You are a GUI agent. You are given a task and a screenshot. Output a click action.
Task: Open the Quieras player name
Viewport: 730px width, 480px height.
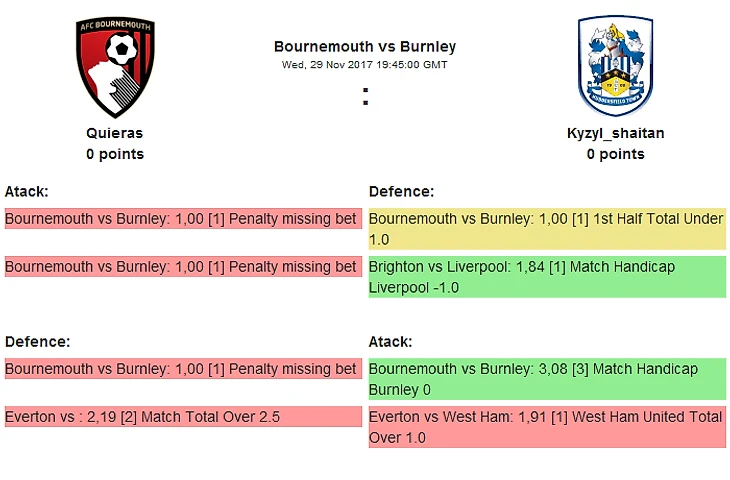coord(115,133)
